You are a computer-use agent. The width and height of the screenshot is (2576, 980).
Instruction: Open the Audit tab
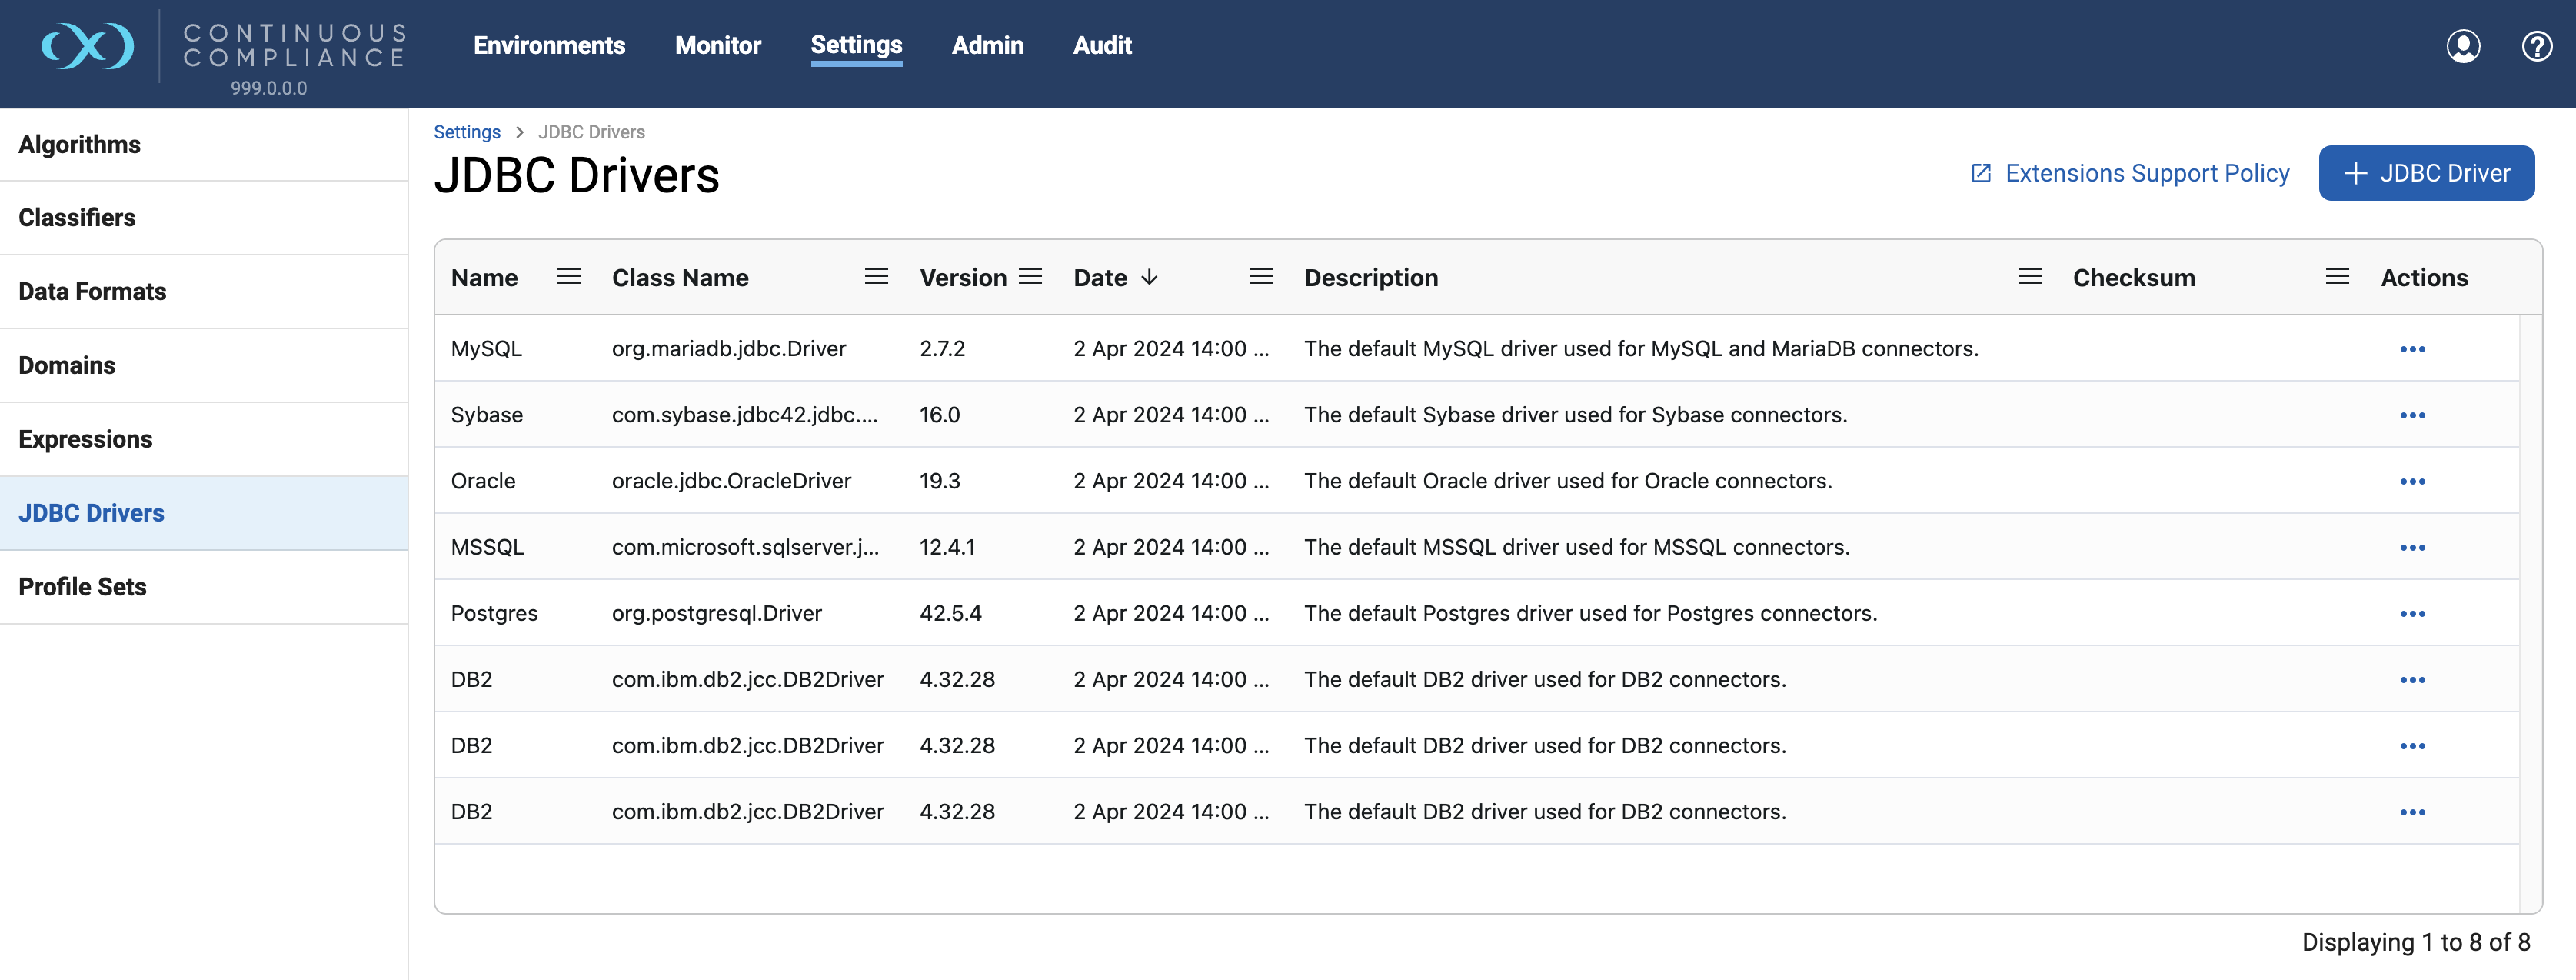pyautogui.click(x=1101, y=45)
